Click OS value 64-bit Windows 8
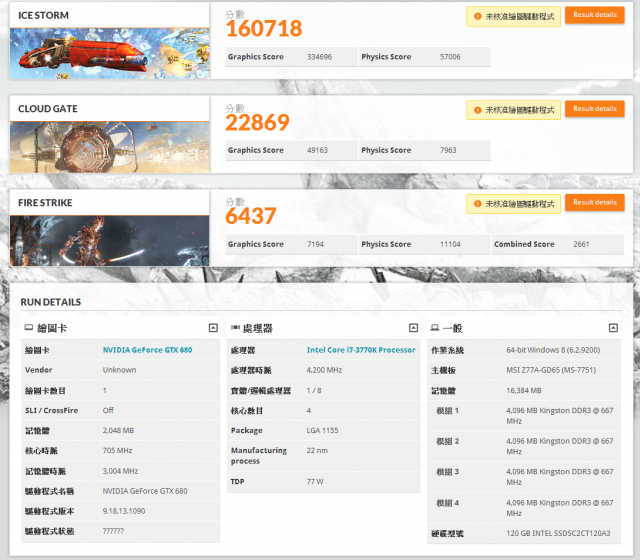Screen dimensions: 640x560 [553, 350]
